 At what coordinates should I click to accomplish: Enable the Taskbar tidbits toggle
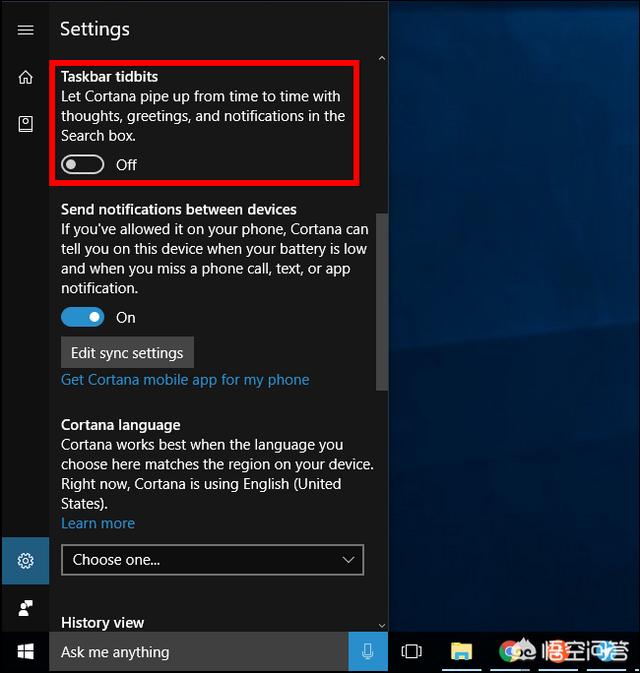click(82, 165)
